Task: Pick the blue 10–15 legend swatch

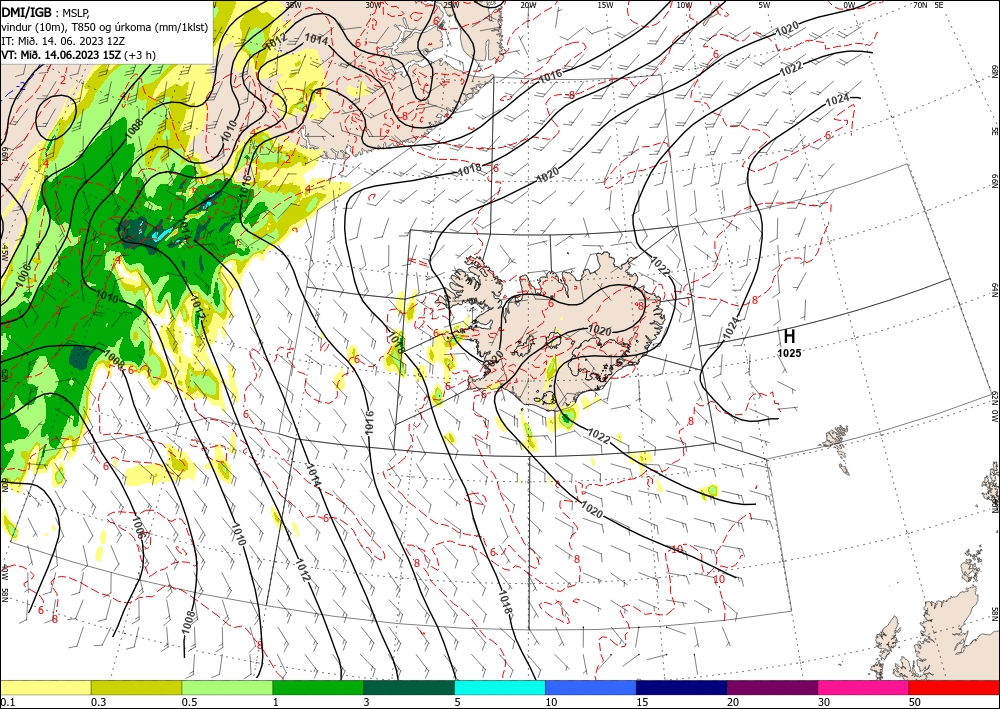Action: (591, 687)
